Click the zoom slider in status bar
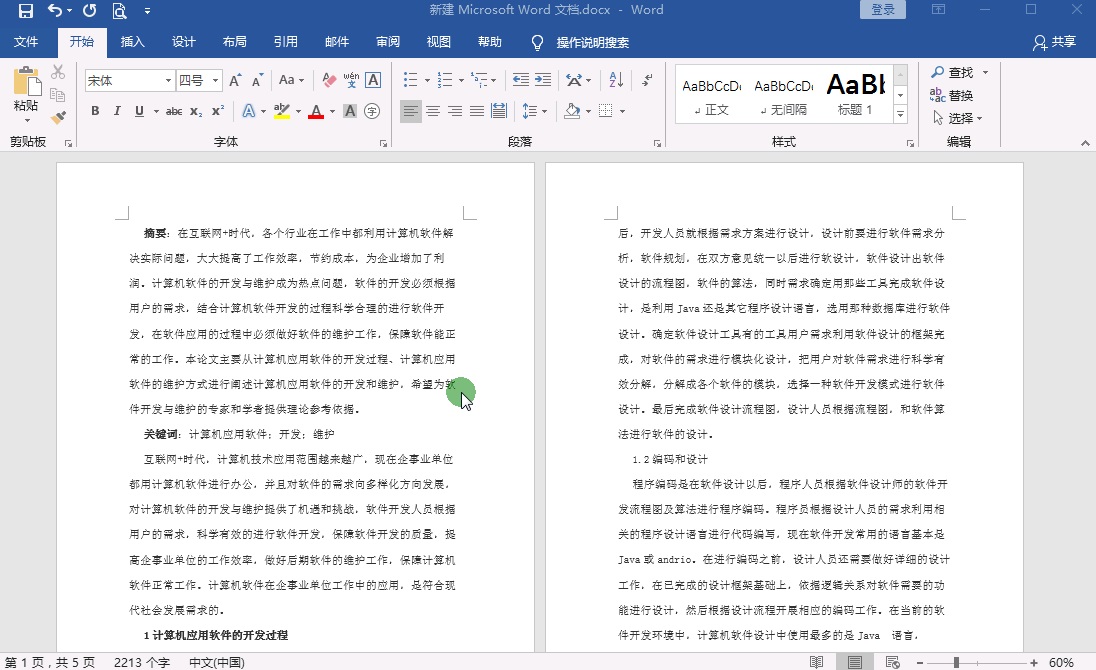 coord(957,662)
